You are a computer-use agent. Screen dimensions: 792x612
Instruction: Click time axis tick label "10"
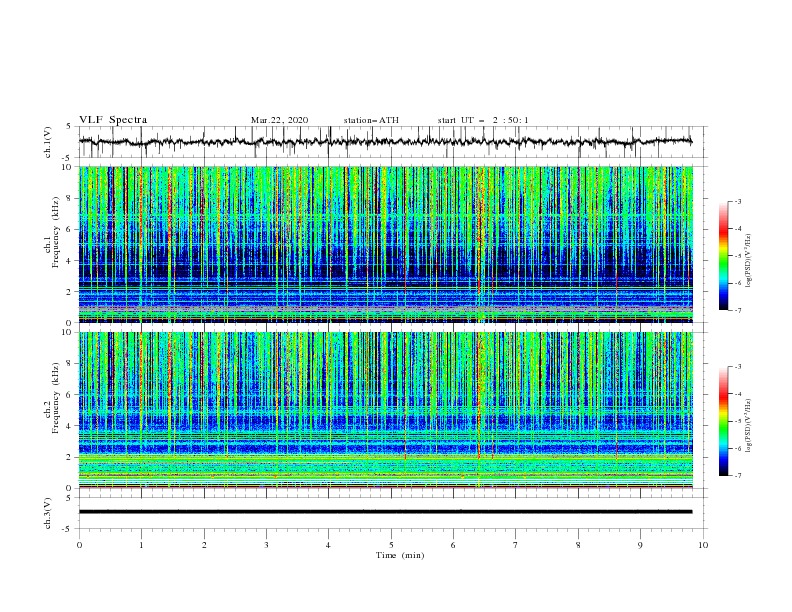click(703, 545)
